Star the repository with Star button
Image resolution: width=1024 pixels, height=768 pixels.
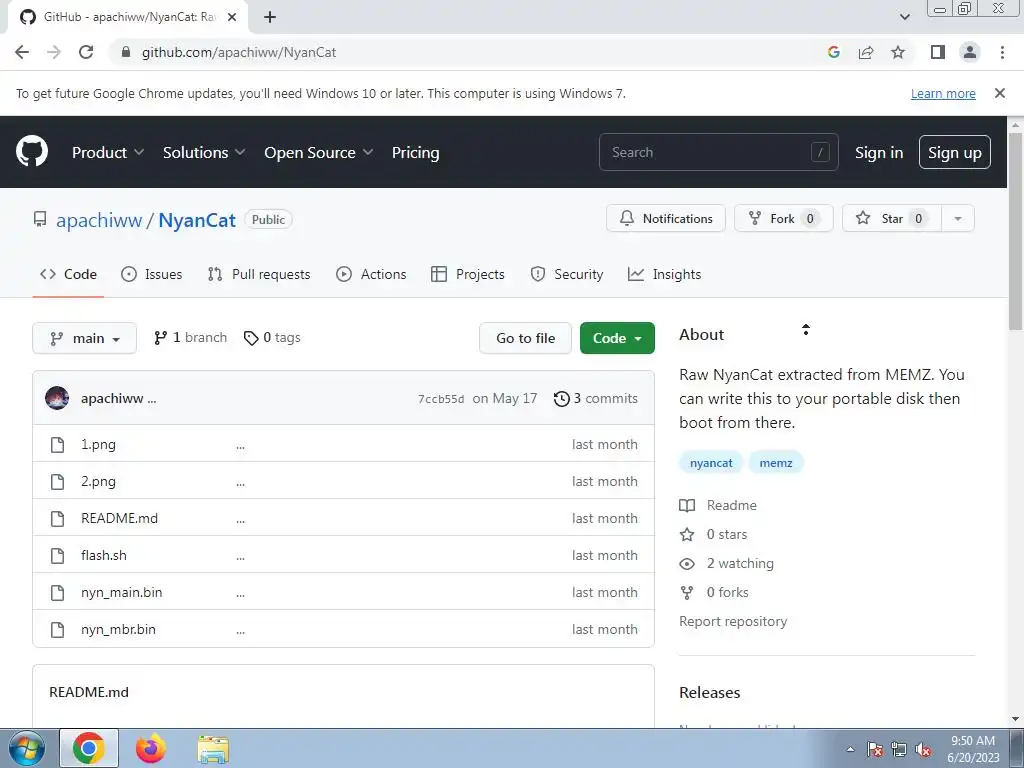[891, 219]
